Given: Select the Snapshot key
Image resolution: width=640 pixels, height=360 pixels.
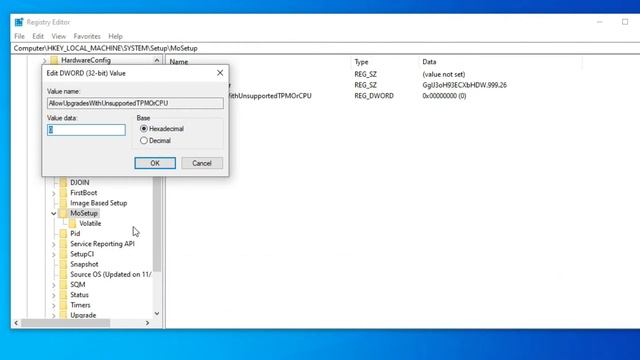Looking at the screenshot, I should [84, 264].
